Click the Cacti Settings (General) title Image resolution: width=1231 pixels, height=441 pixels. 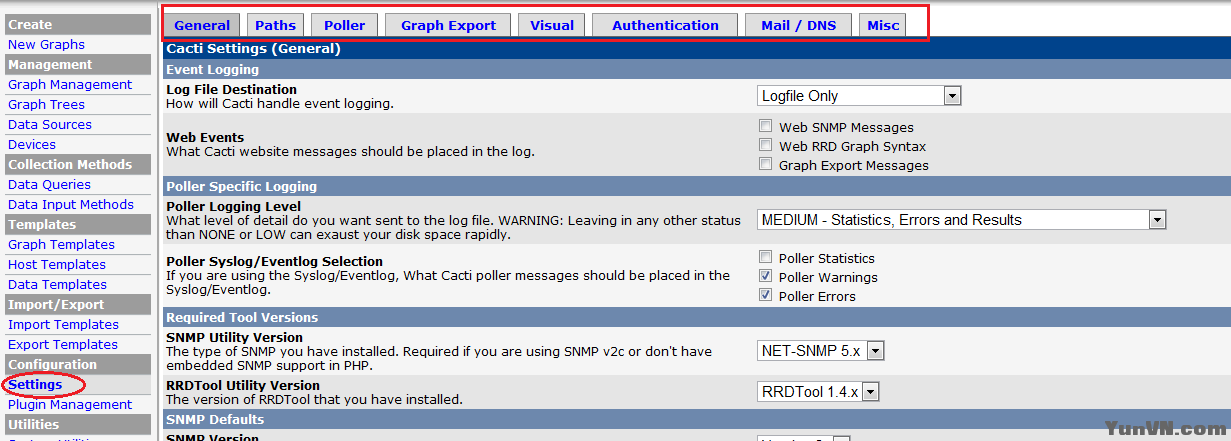253,48
